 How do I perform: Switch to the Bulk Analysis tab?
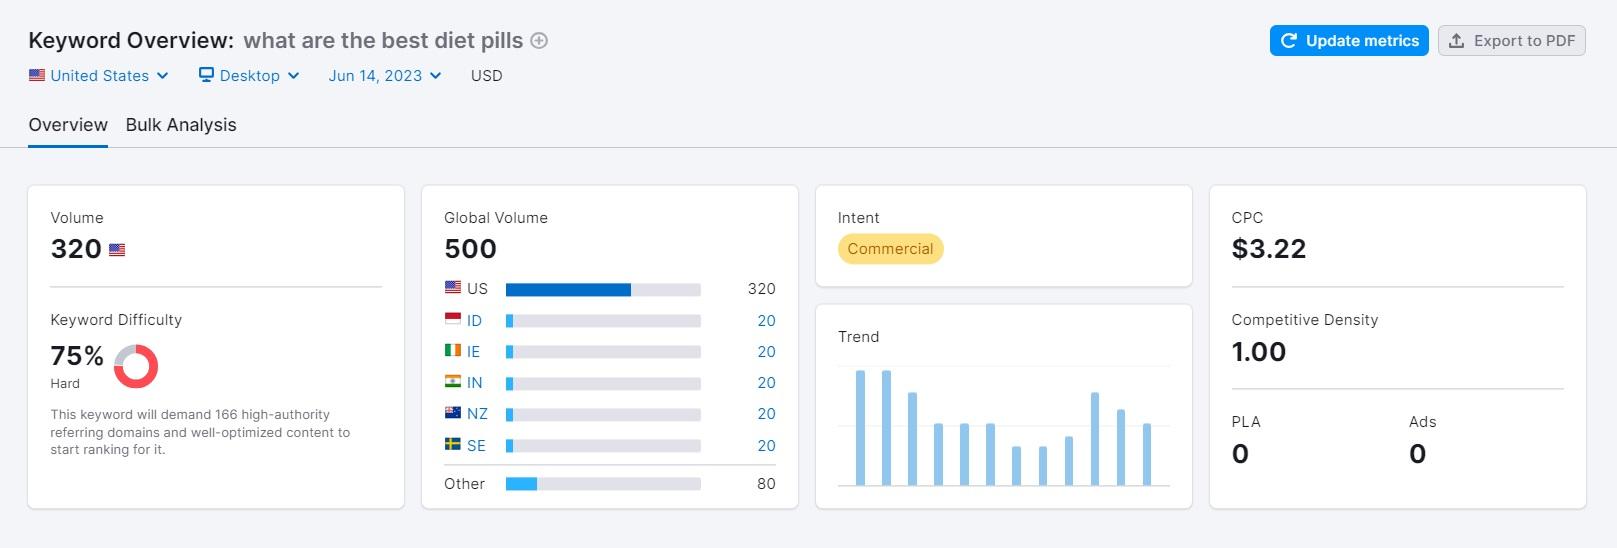click(x=181, y=125)
